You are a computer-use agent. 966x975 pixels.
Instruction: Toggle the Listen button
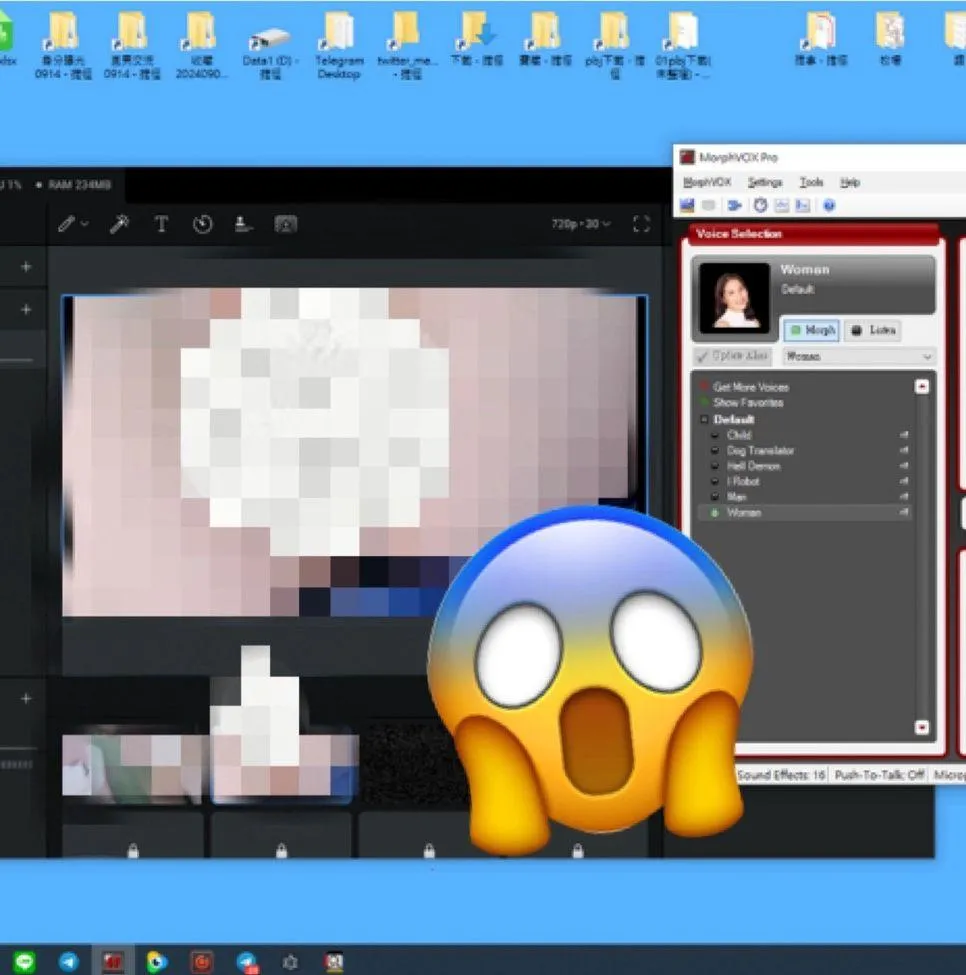(873, 330)
